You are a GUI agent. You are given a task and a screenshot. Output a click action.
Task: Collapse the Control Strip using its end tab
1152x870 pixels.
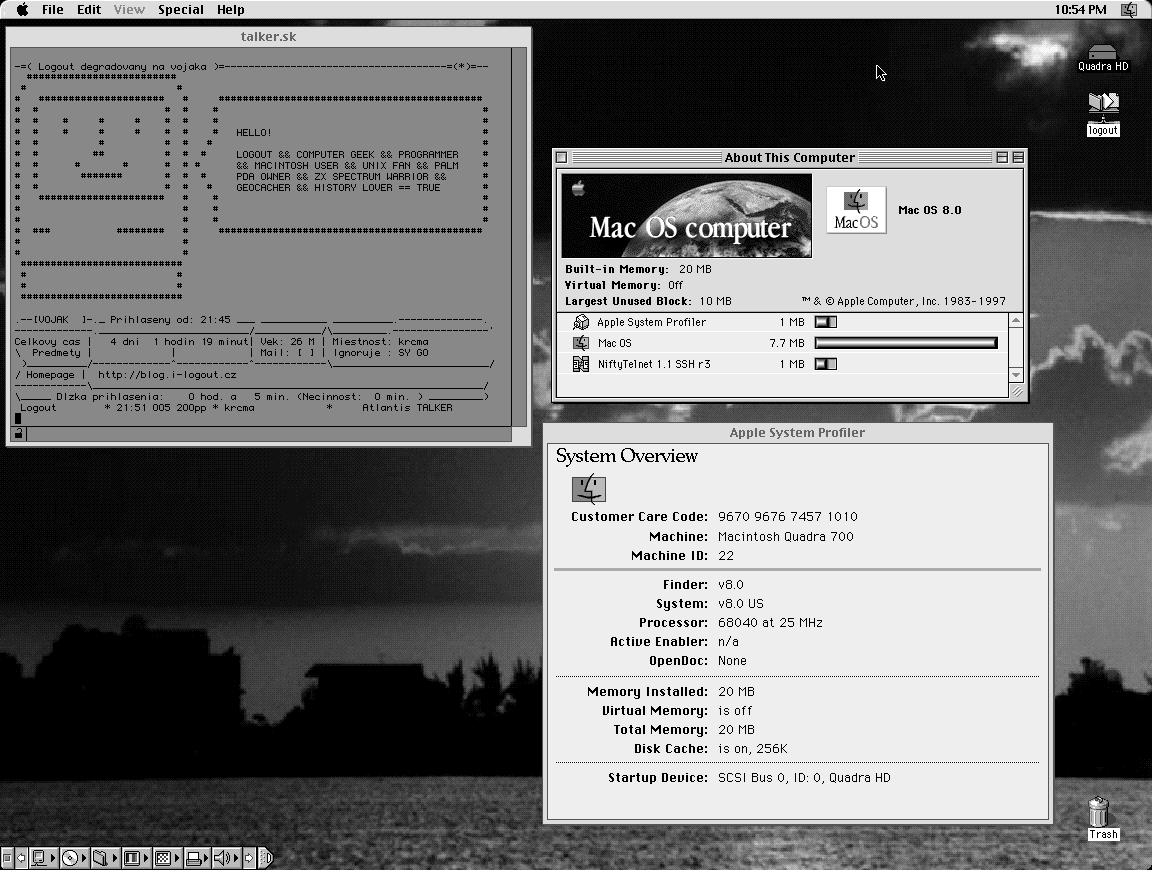point(266,858)
